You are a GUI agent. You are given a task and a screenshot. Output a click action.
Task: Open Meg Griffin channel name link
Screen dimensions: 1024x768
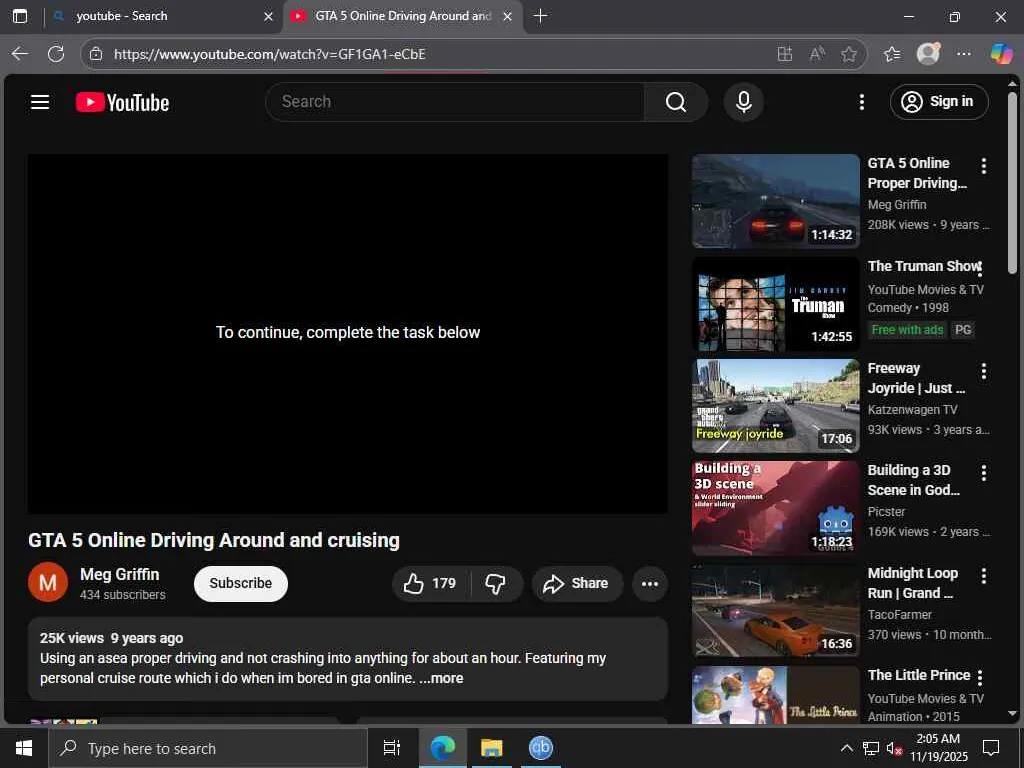click(x=120, y=574)
